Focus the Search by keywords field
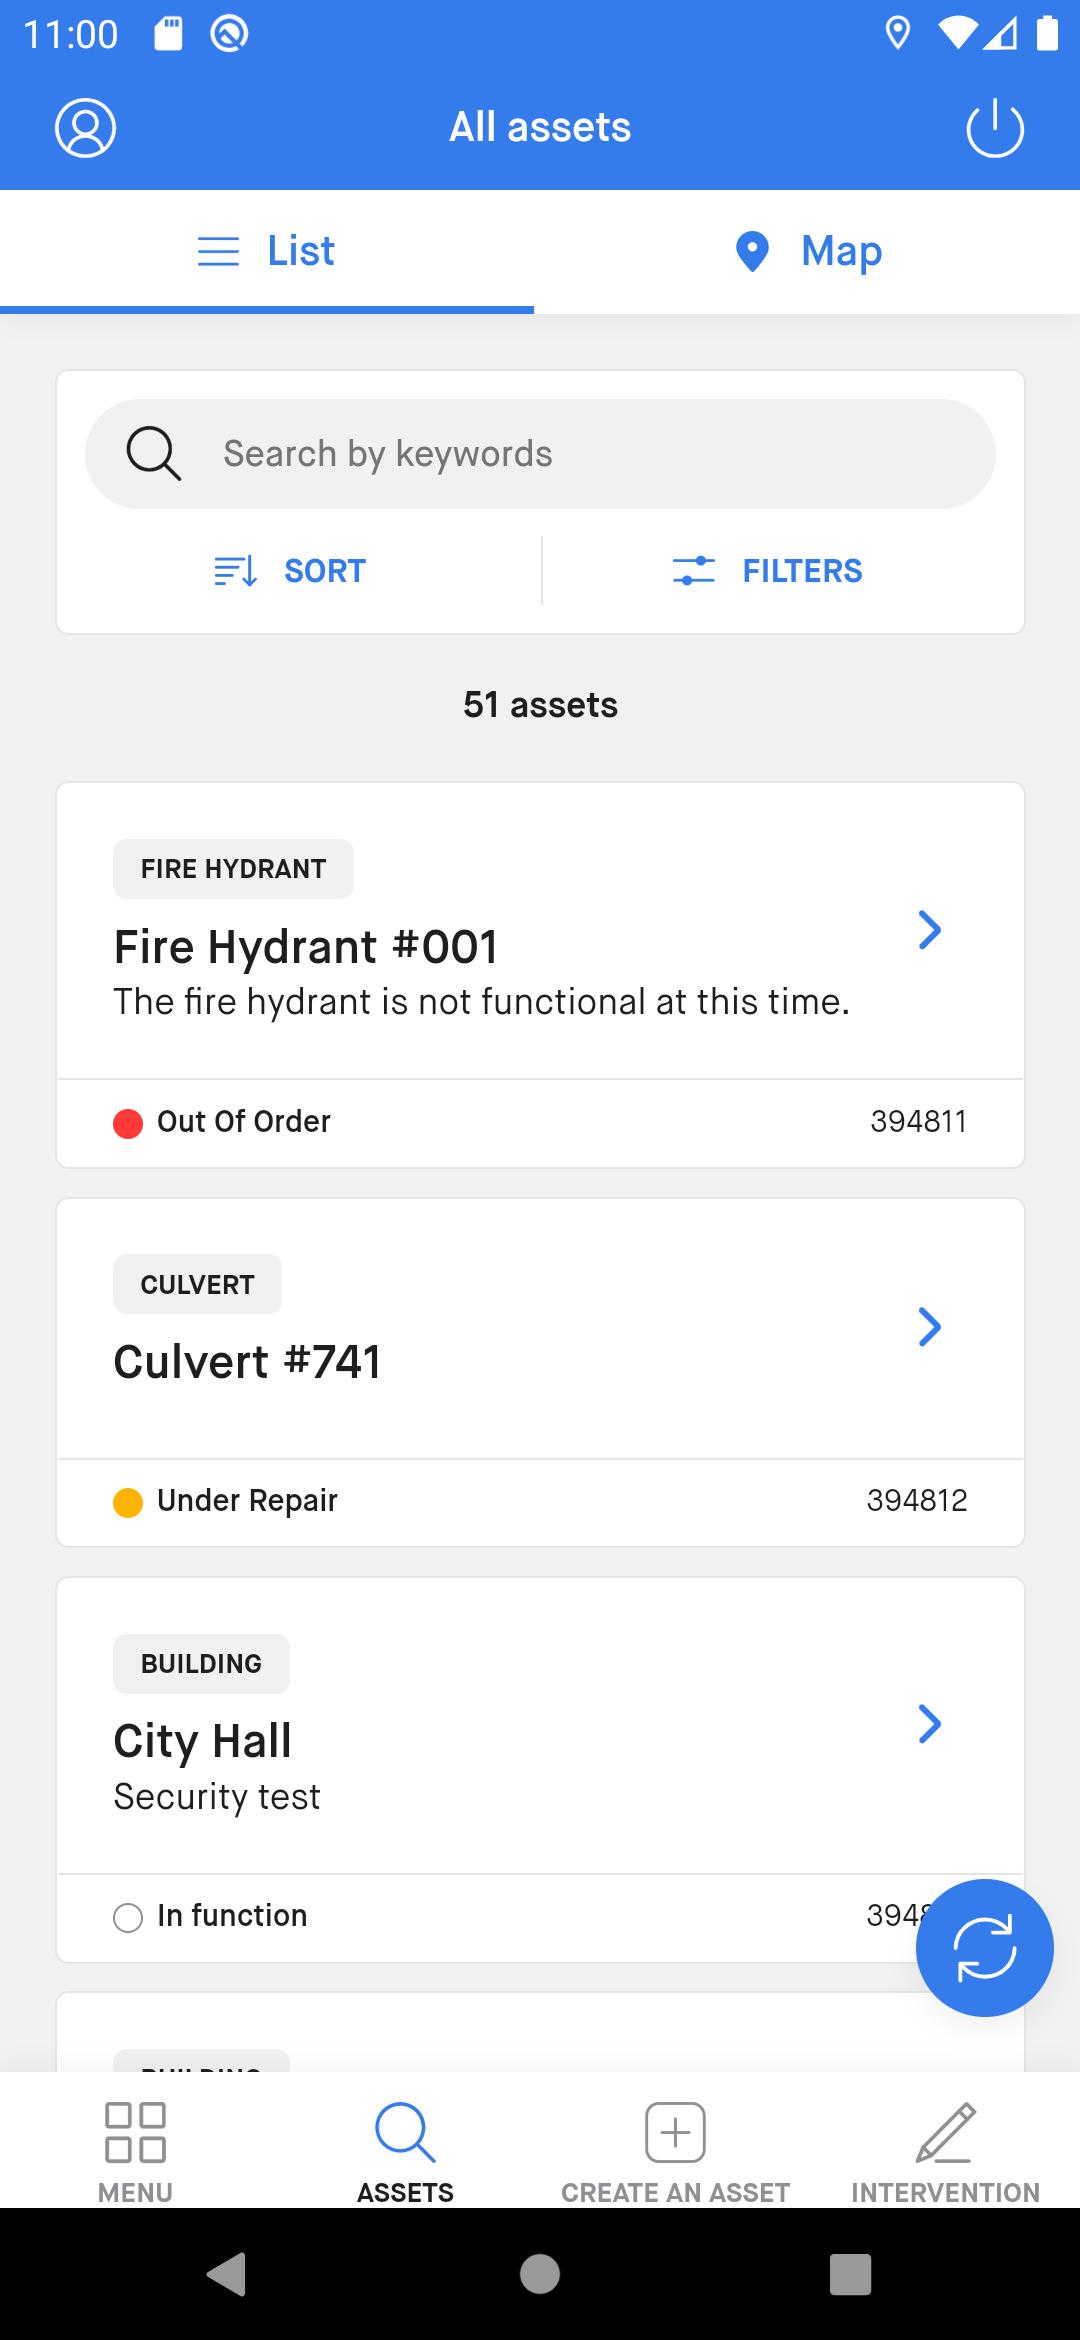Viewport: 1080px width, 2340px height. [x=540, y=454]
